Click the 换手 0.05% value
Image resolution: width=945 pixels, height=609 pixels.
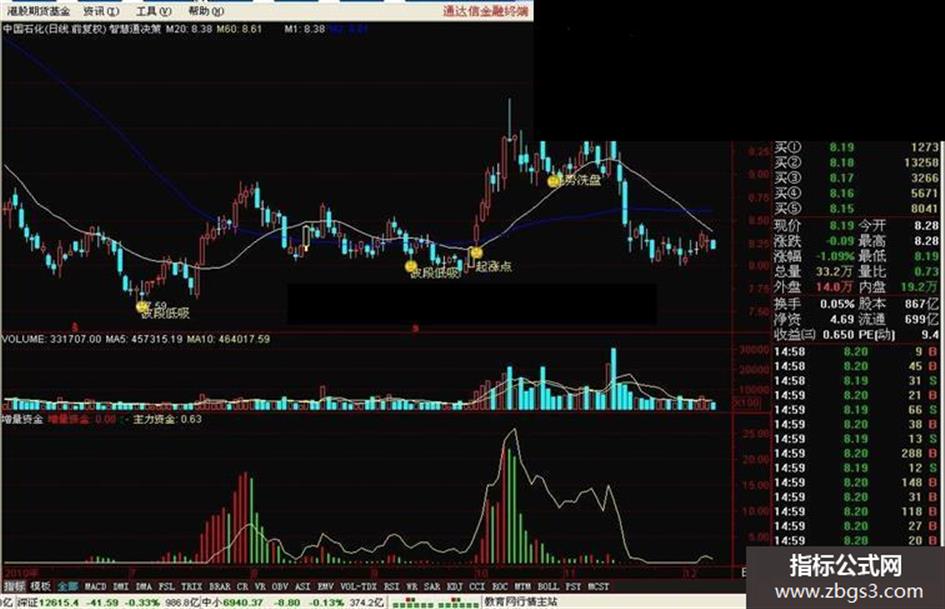tap(837, 304)
